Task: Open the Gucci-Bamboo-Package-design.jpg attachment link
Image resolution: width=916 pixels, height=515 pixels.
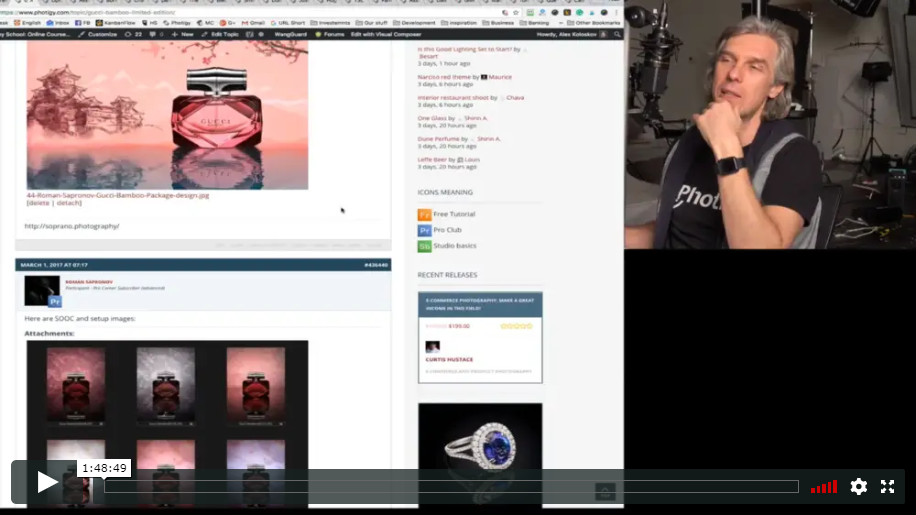Action: pyautogui.click(x=117, y=195)
